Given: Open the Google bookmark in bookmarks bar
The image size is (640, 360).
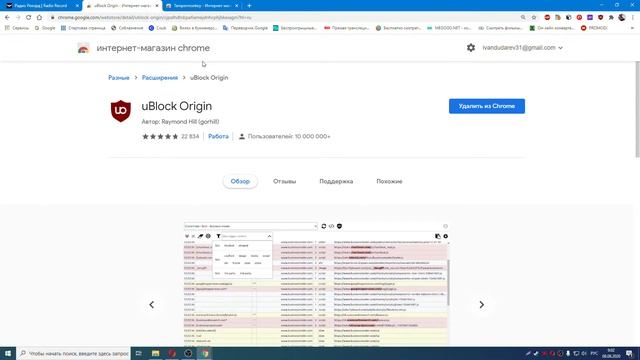Looking at the screenshot, I should [x=45, y=28].
